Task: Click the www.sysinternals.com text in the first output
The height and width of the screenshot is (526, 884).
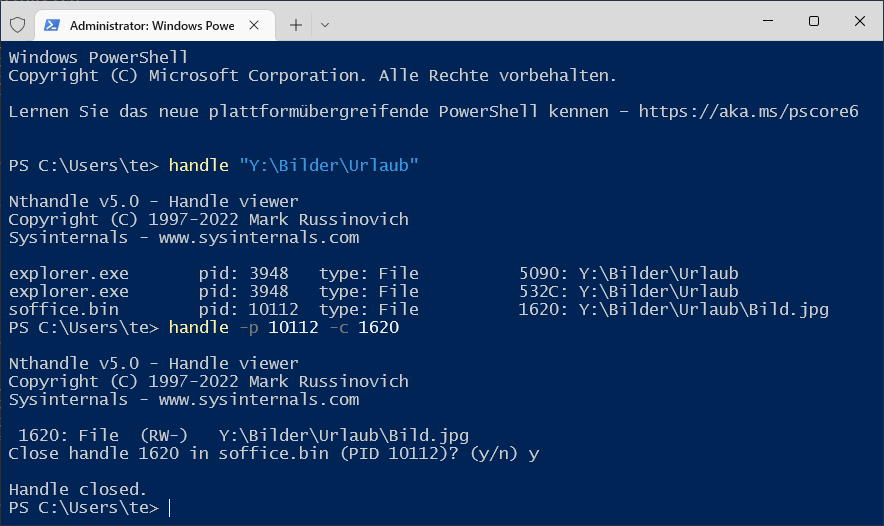Action: (x=259, y=237)
